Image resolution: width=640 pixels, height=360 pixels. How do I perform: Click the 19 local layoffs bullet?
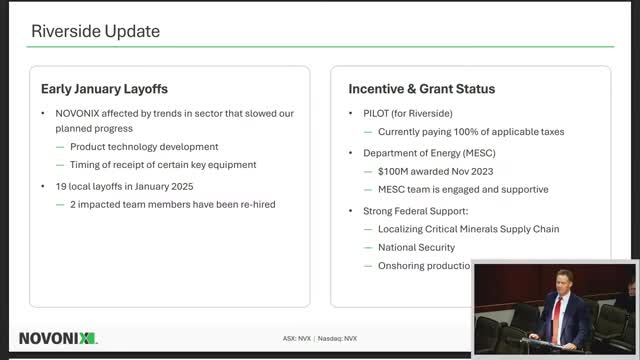(124, 187)
